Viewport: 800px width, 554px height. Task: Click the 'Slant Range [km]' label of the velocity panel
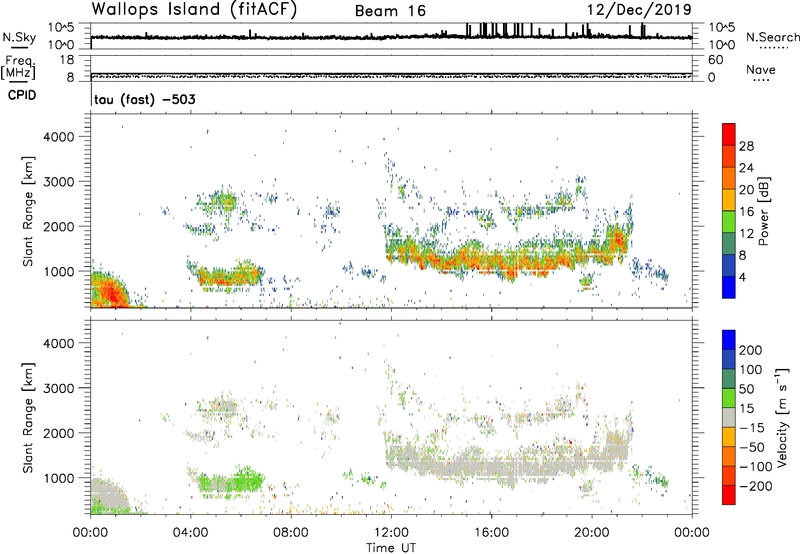(x=28, y=418)
